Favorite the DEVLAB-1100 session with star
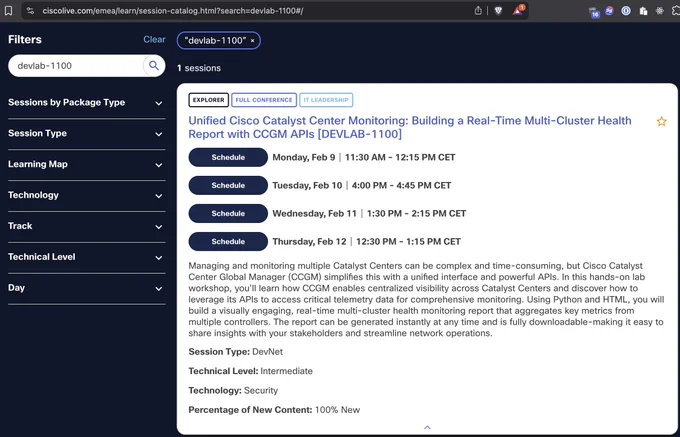This screenshot has height=437, width=680. coord(661,121)
